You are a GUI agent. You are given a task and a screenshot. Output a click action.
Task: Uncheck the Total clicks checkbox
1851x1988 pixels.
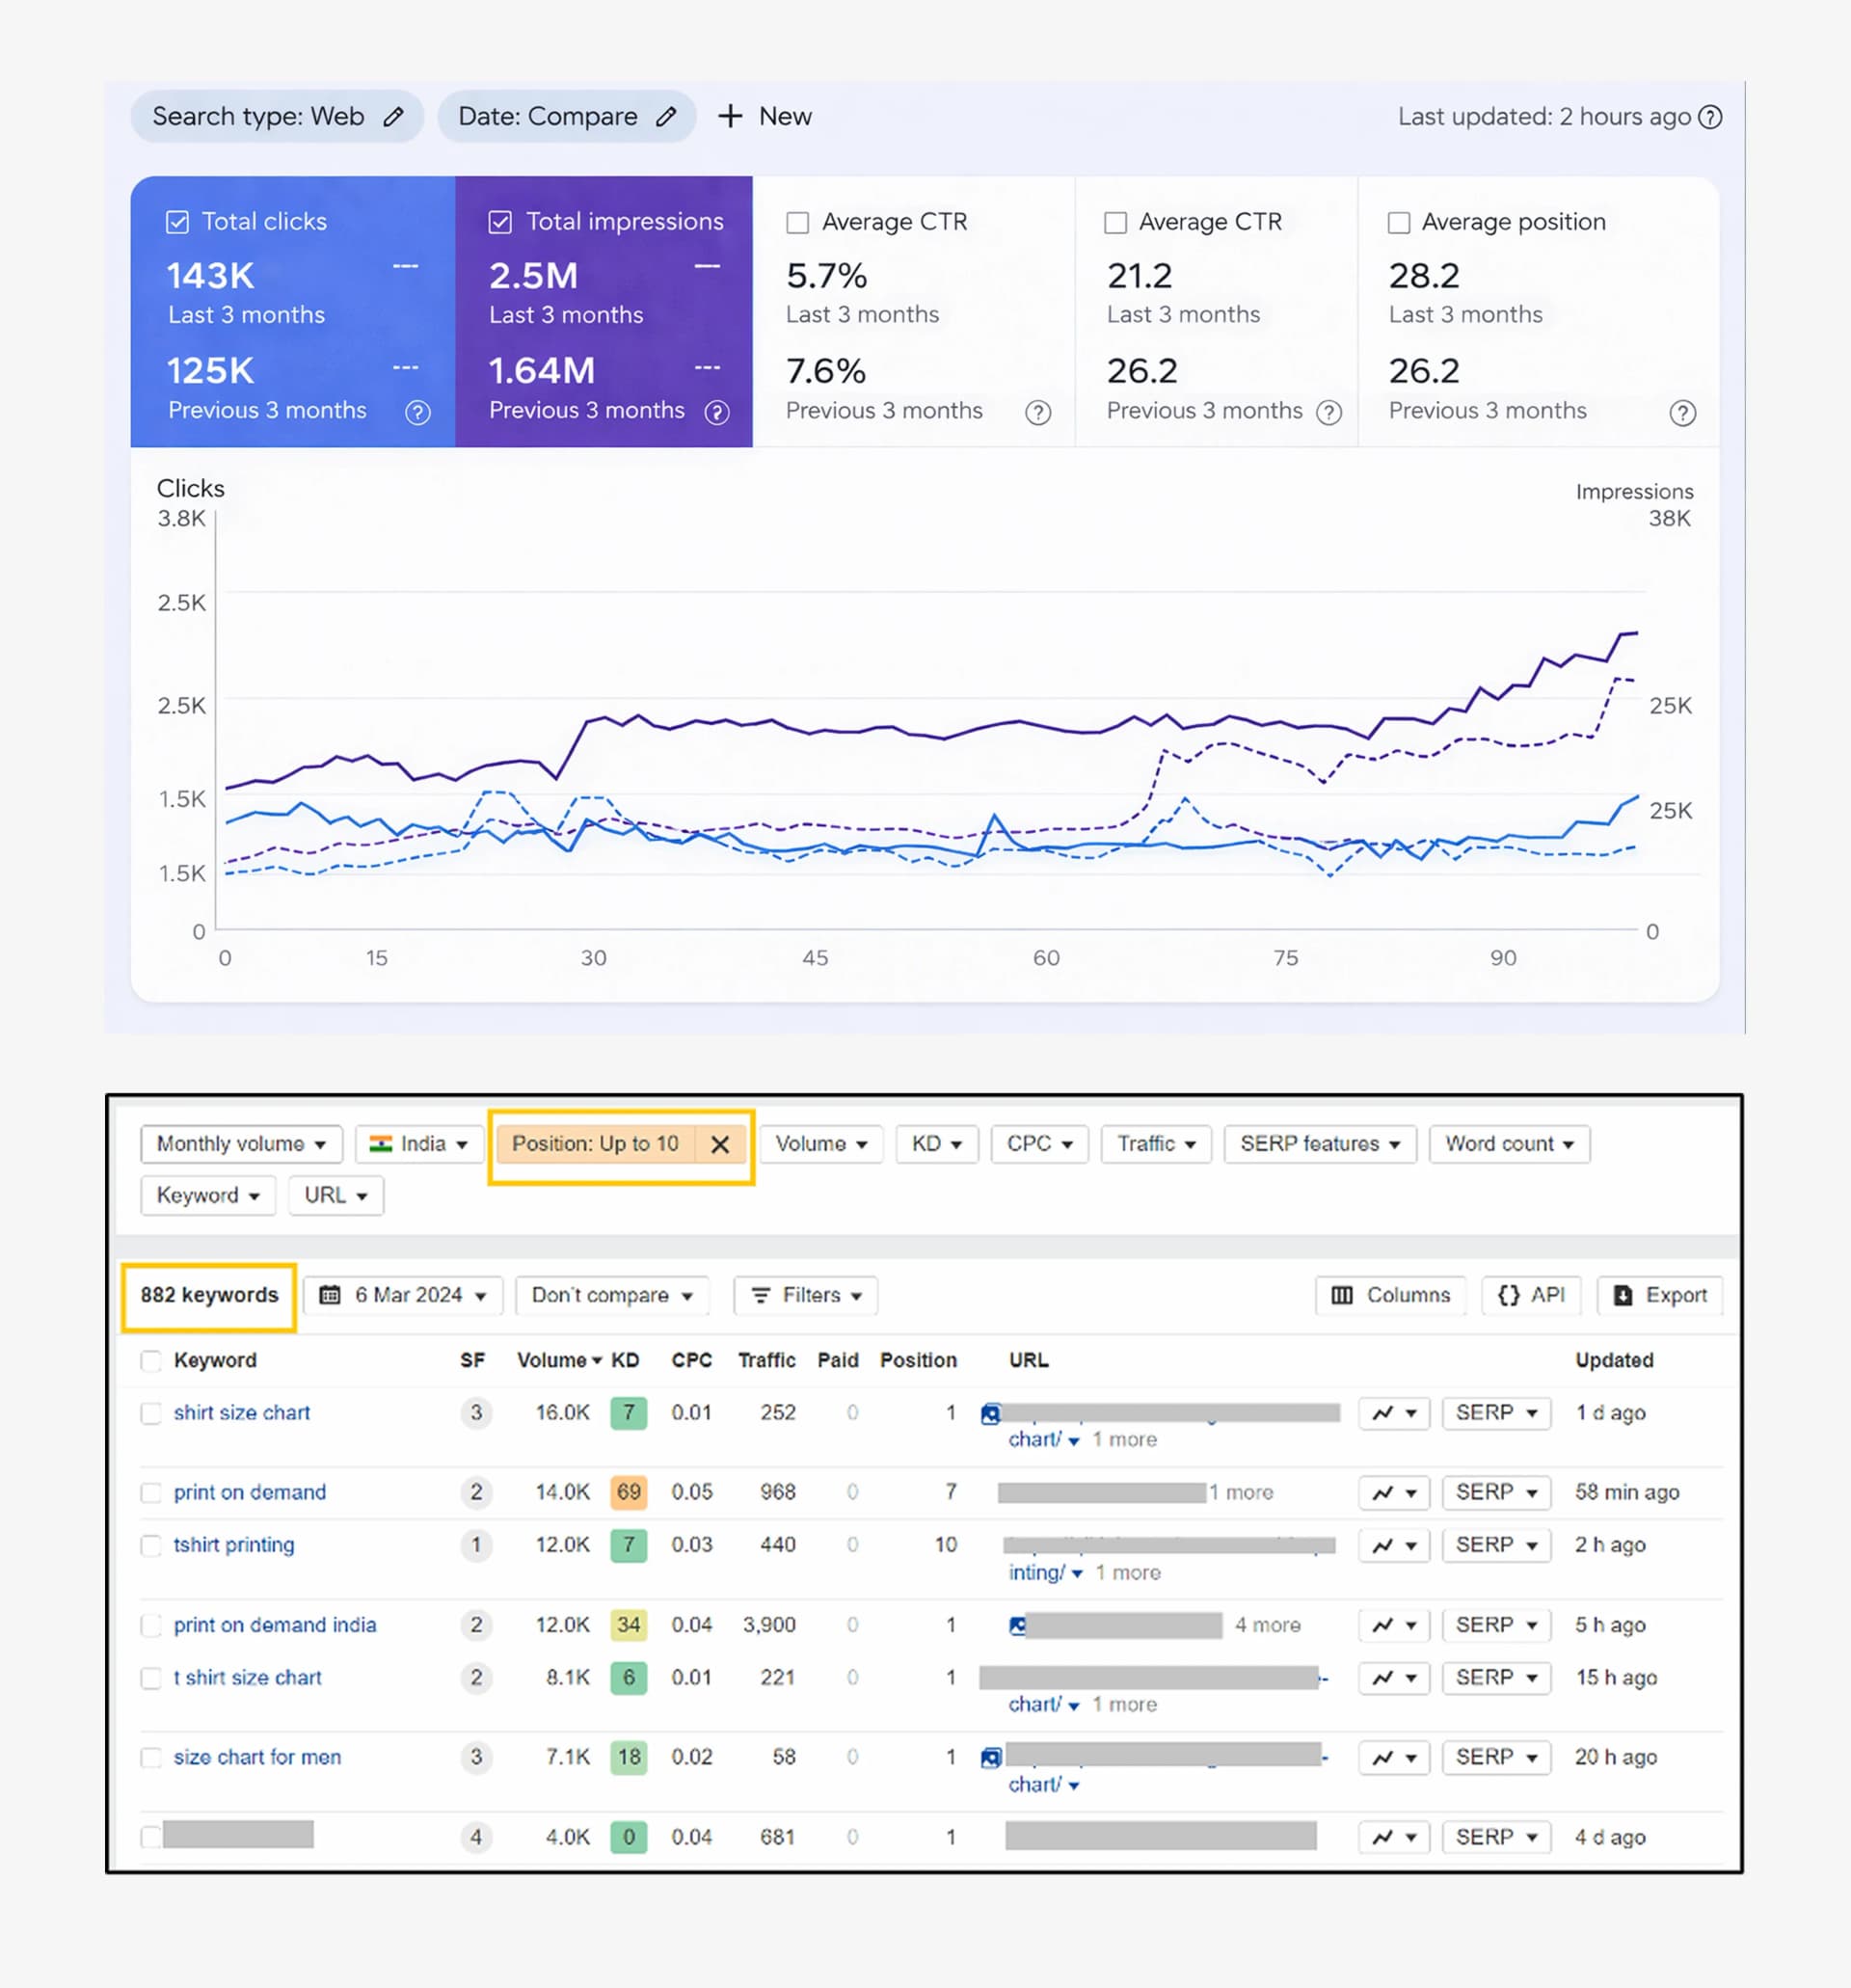(177, 222)
